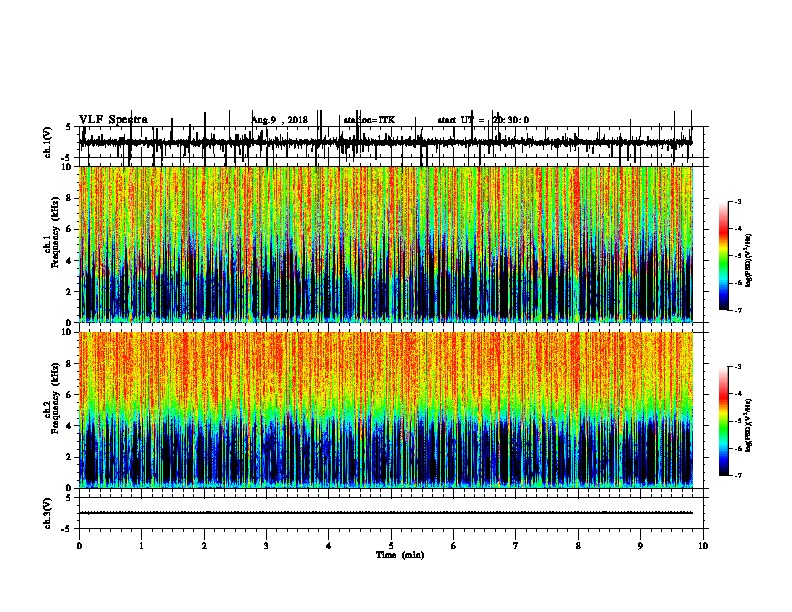Click the ch.1 frequency axis "6" tick label
This screenshot has height=612, width=792.
pos(69,230)
